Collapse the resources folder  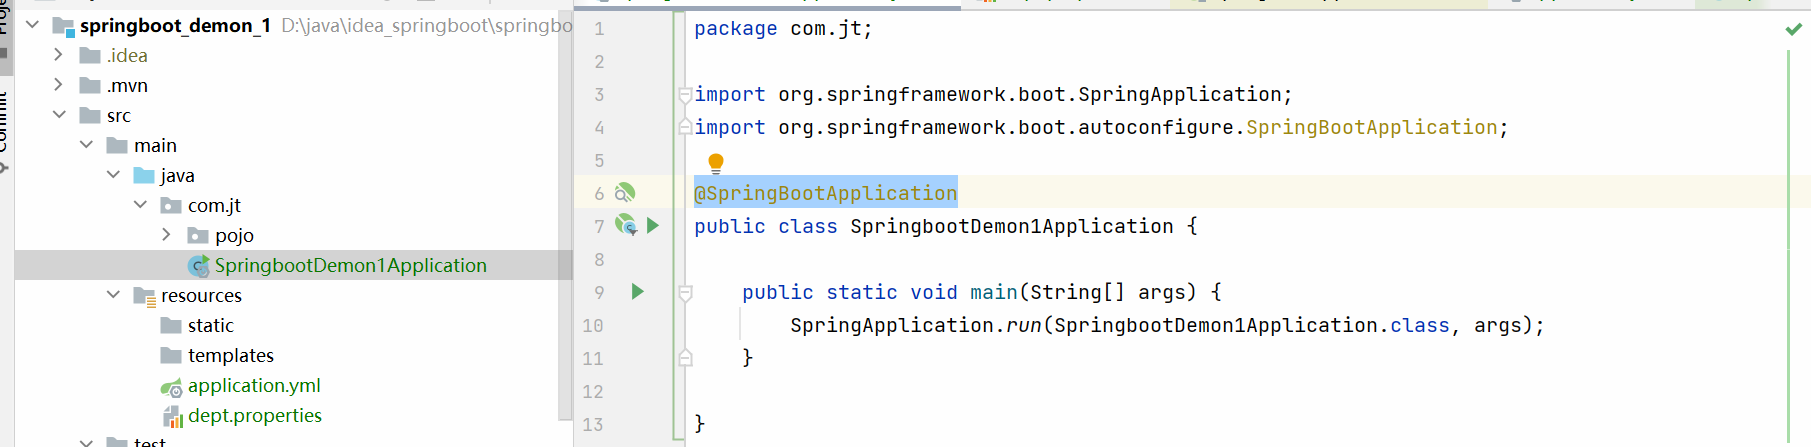coord(114,295)
